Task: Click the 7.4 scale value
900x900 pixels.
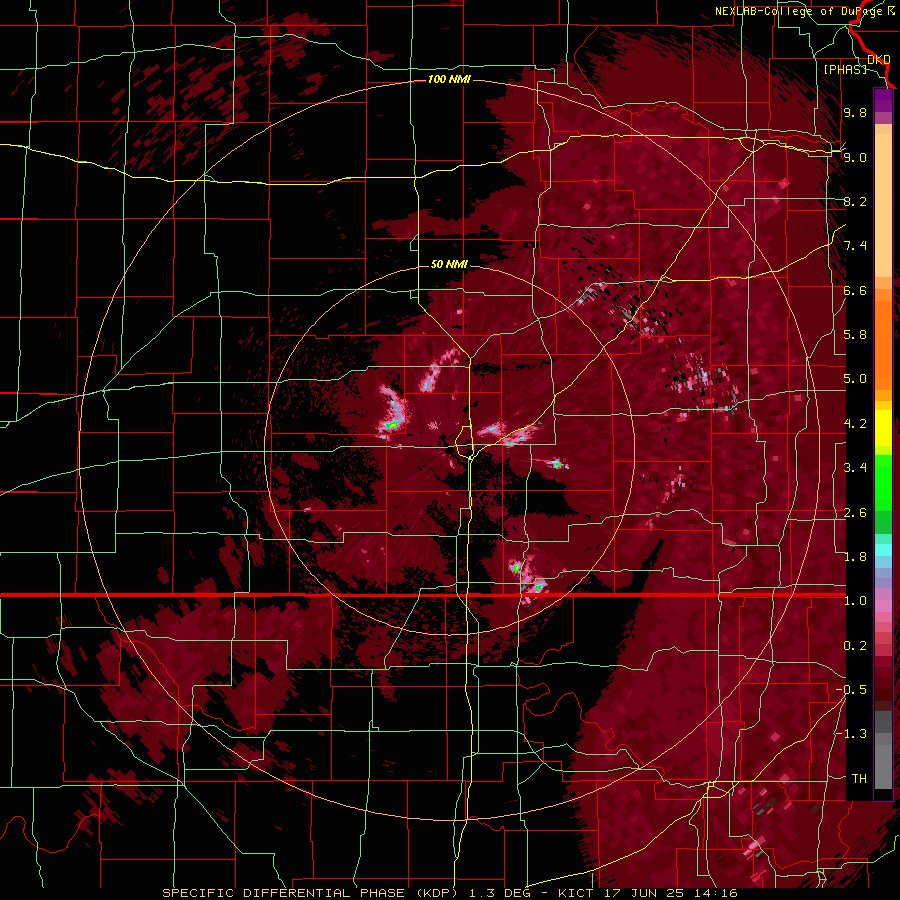Action: click(855, 246)
